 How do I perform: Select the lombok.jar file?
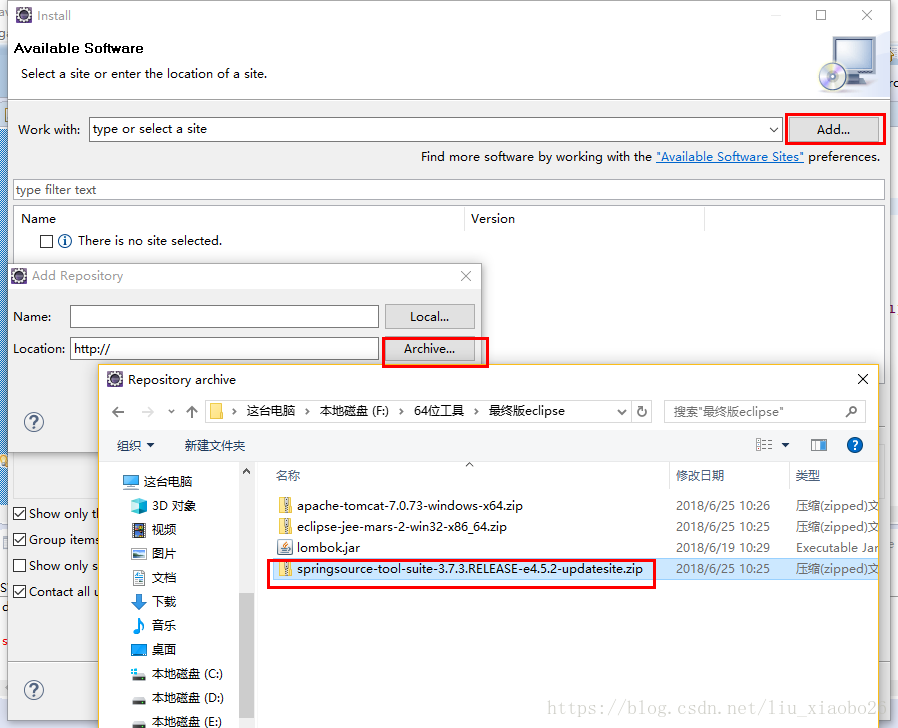(328, 548)
